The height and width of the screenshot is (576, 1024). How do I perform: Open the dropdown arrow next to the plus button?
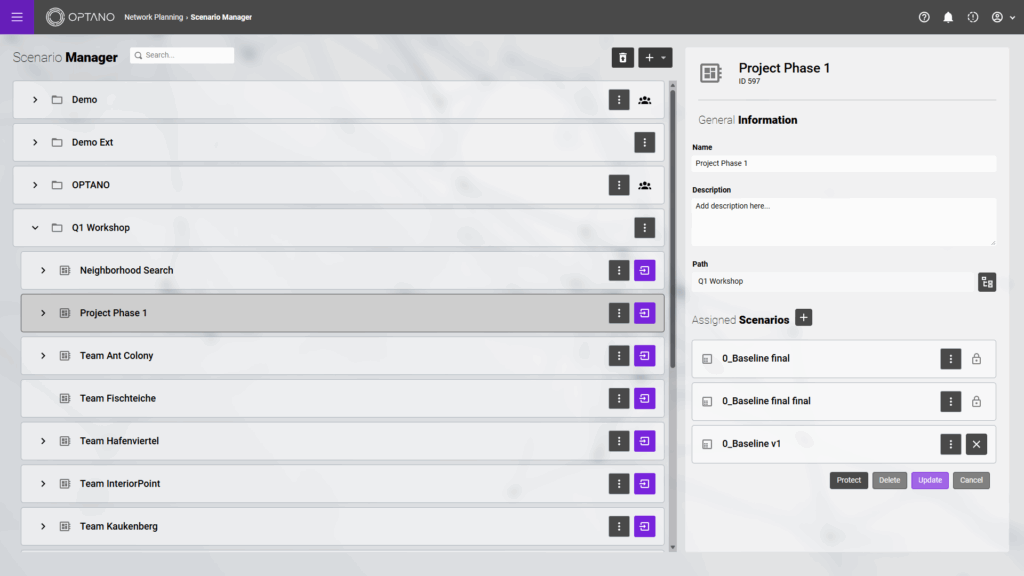pos(663,57)
